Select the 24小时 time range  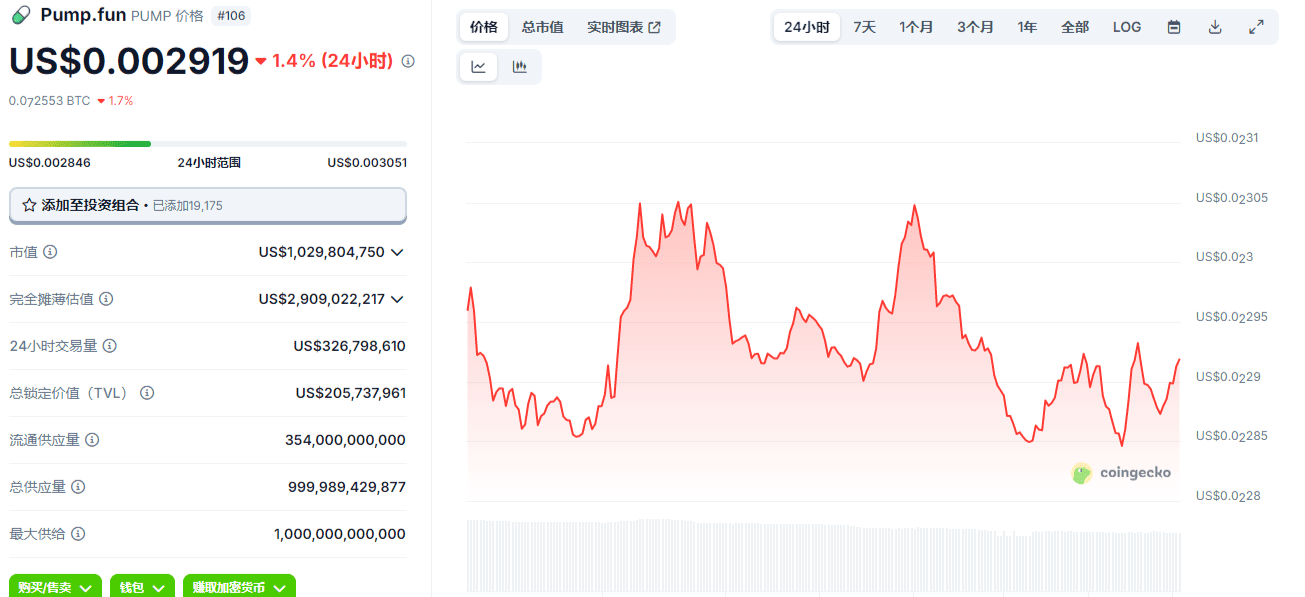coord(807,27)
